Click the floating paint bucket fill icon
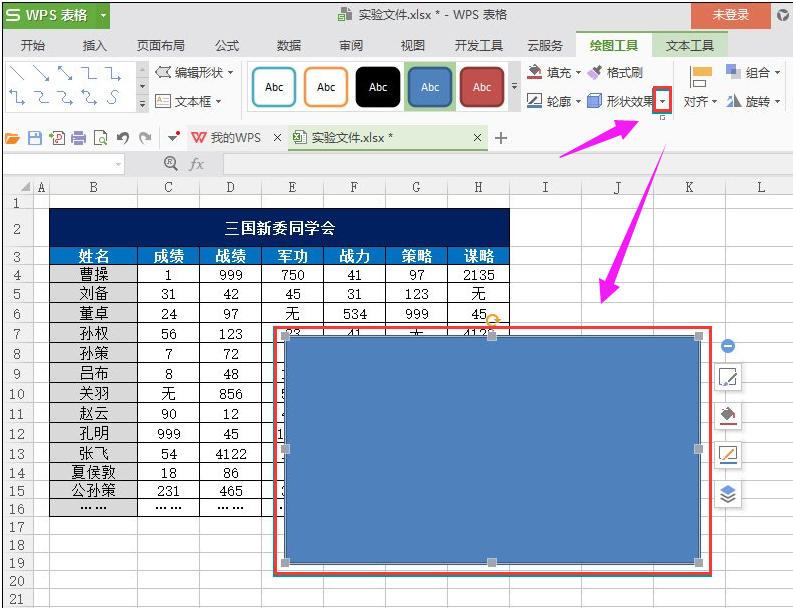Viewport: 793px width, 608px height. (x=728, y=415)
